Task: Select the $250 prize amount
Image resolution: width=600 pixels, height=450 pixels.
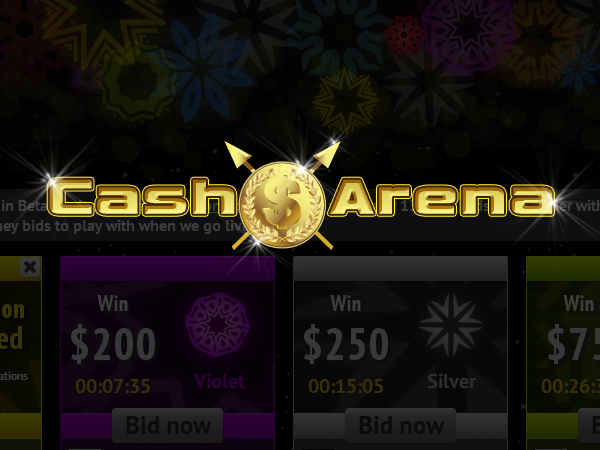Action: coord(346,345)
